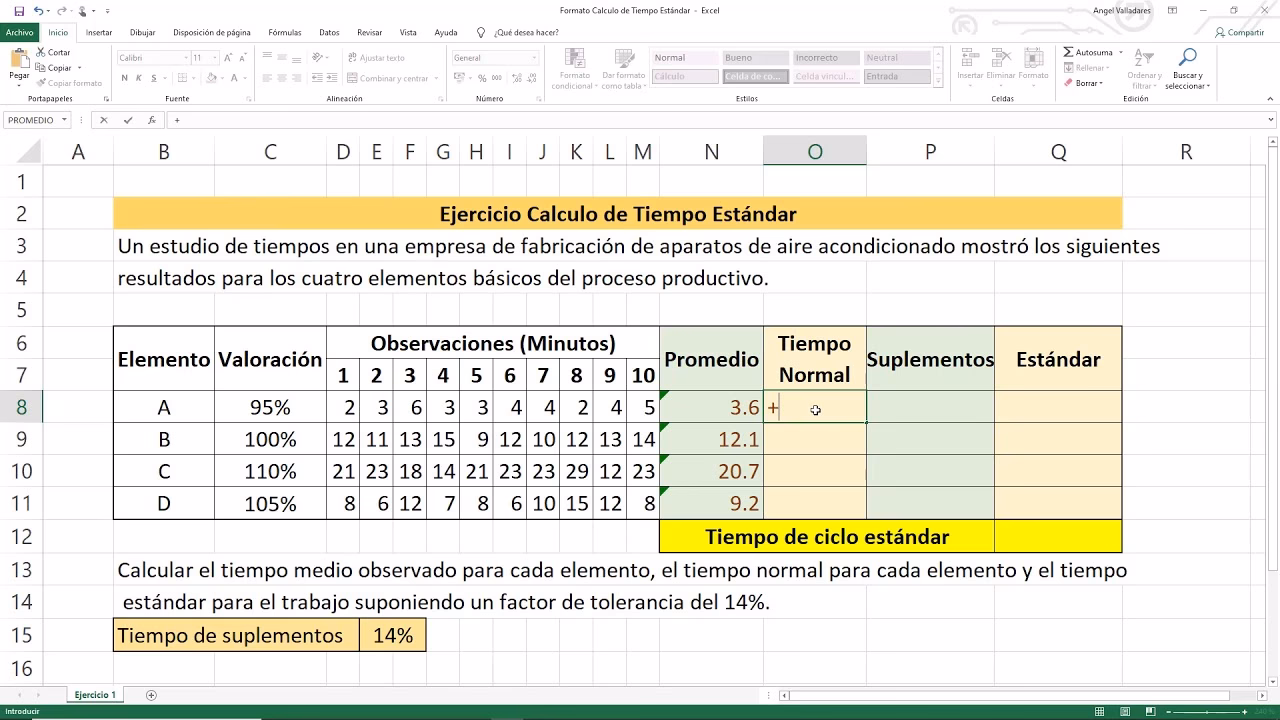Viewport: 1280px width, 720px height.
Task: Click the Autosuma icon
Action: (1068, 52)
